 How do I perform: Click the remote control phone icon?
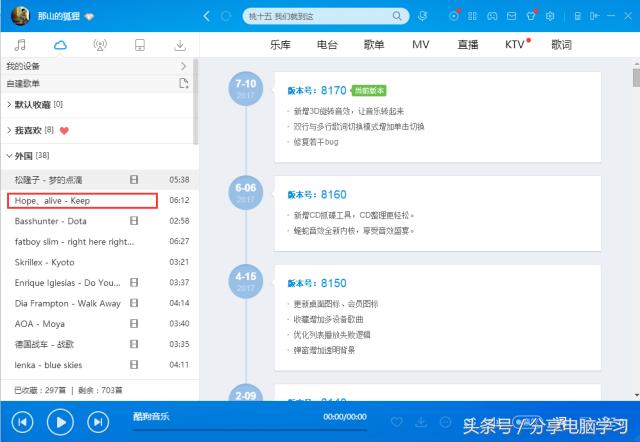[x=578, y=16]
